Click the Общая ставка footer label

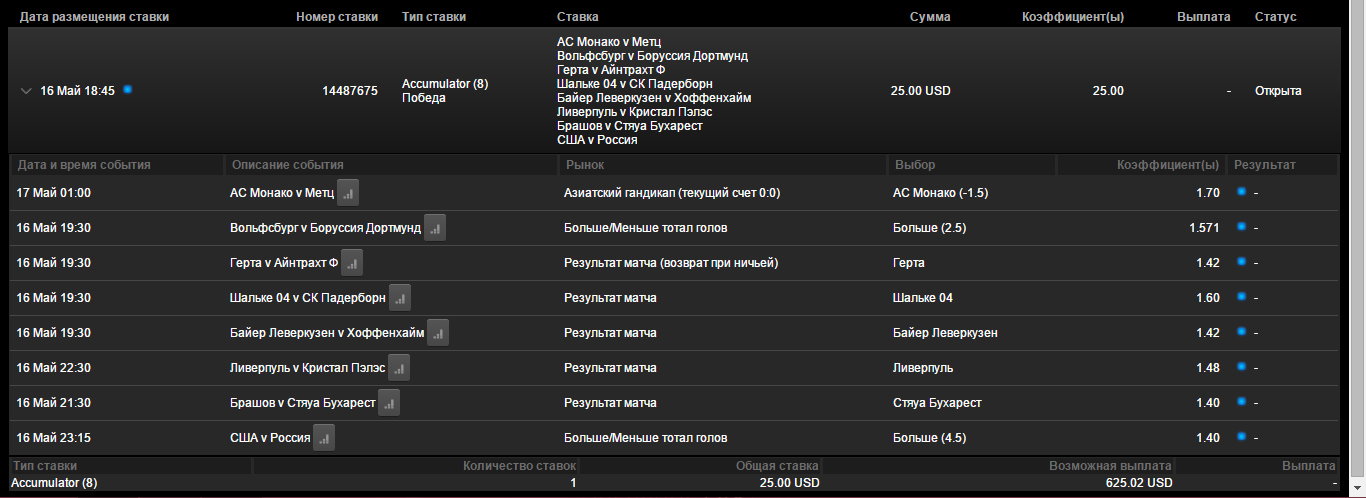[x=777, y=466]
